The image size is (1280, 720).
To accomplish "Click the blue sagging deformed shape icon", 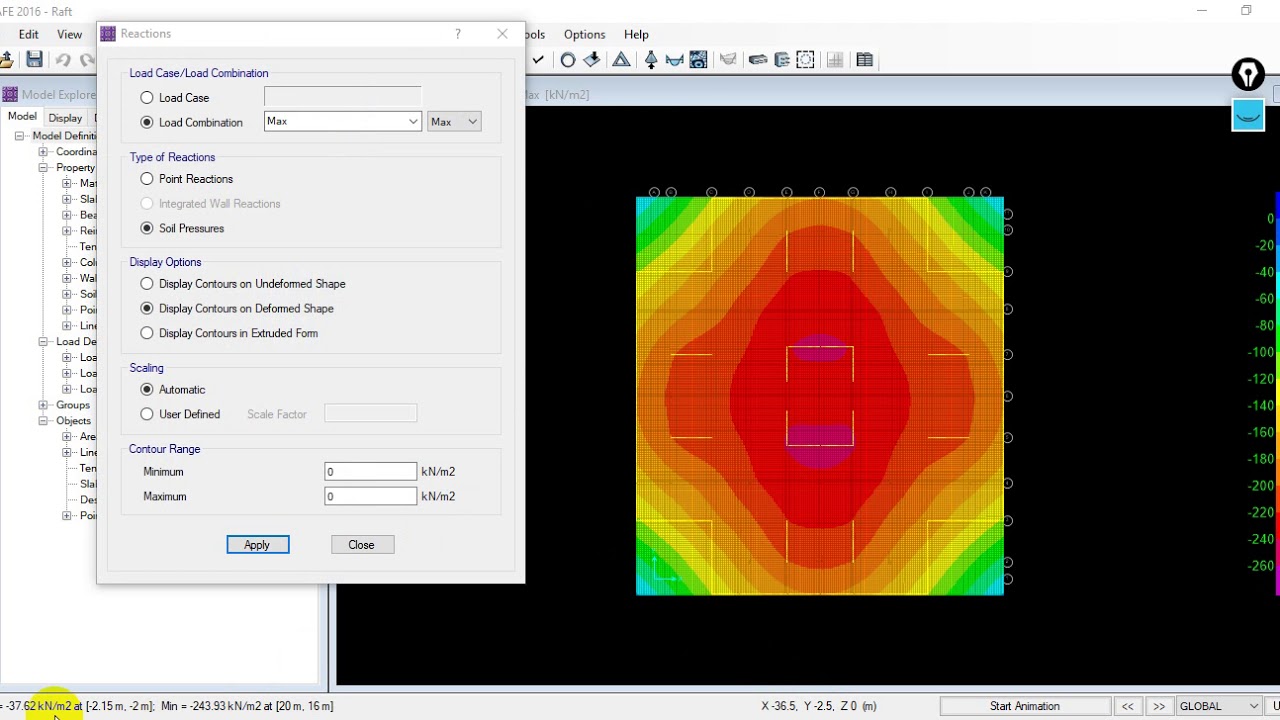I will (674, 60).
